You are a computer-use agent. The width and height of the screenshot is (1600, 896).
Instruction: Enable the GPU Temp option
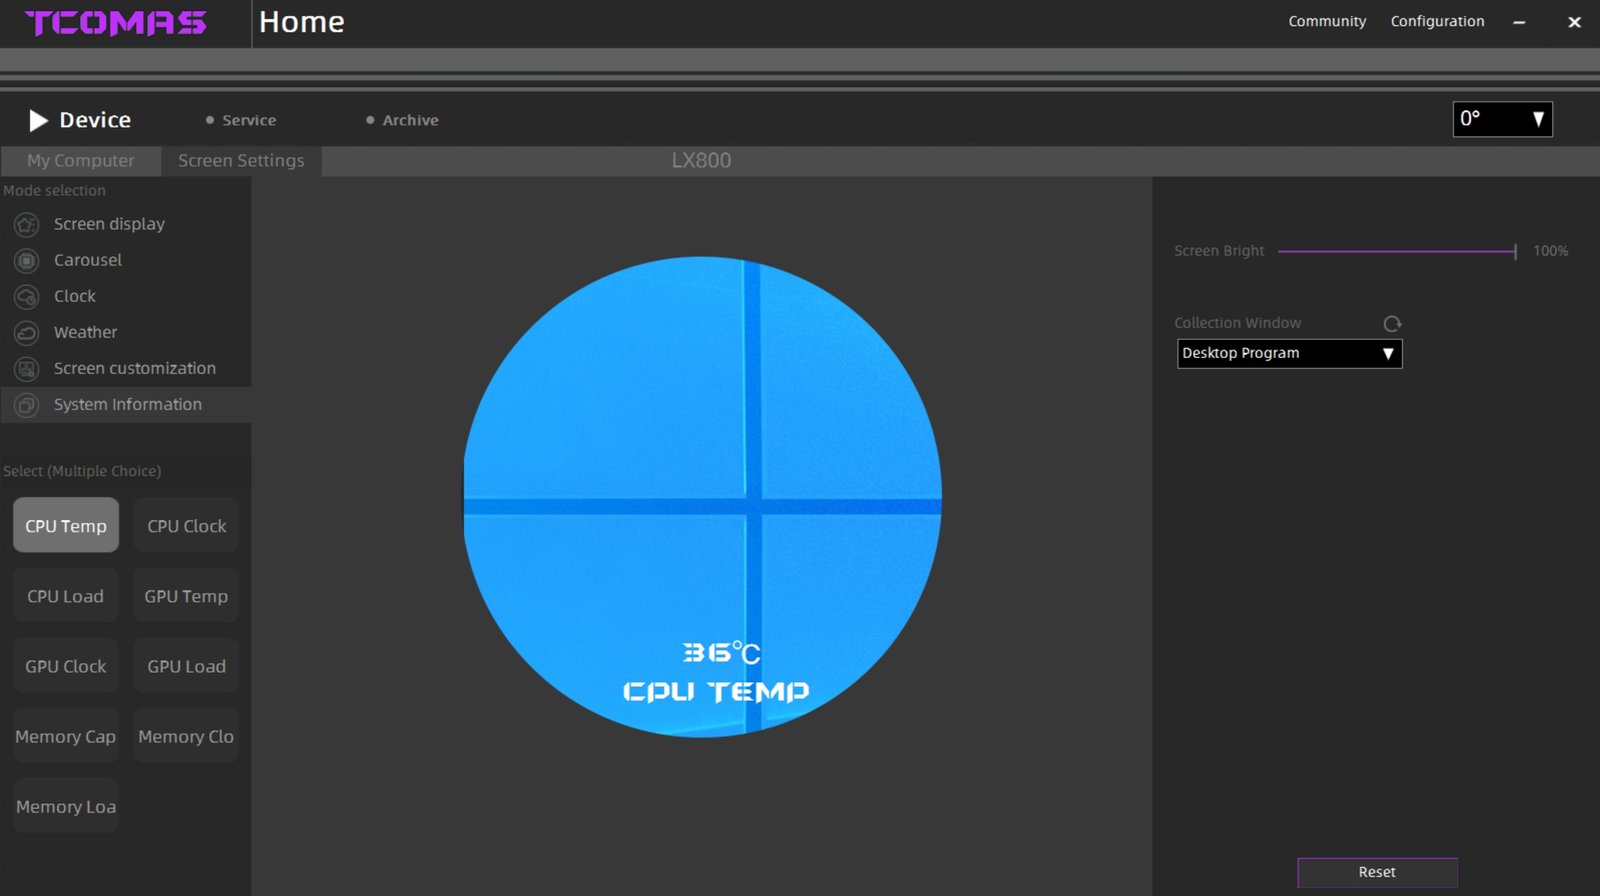[x=186, y=596]
